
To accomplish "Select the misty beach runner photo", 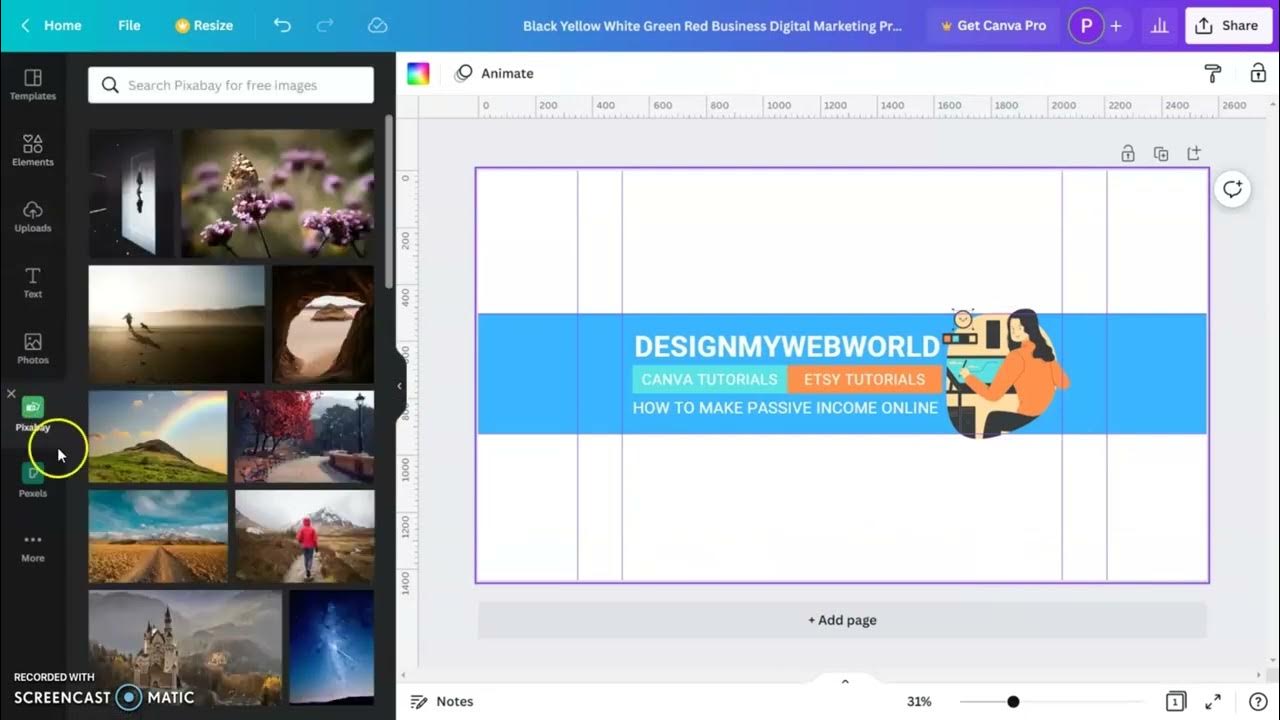I will 177,324.
